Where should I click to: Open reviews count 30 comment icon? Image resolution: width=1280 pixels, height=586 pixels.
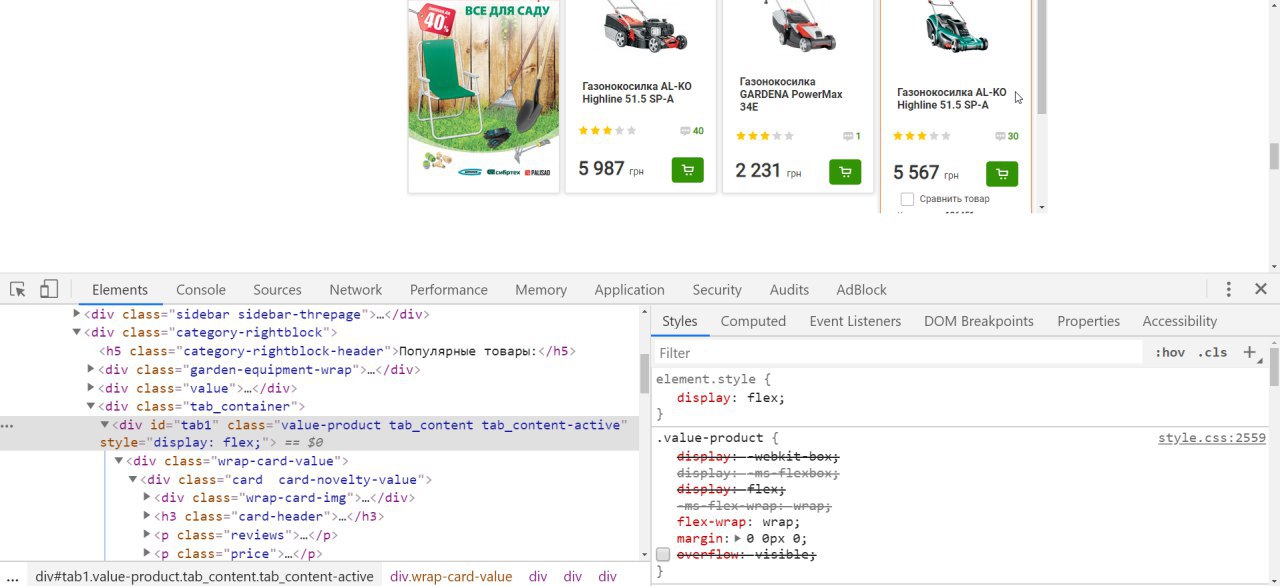[1000, 136]
